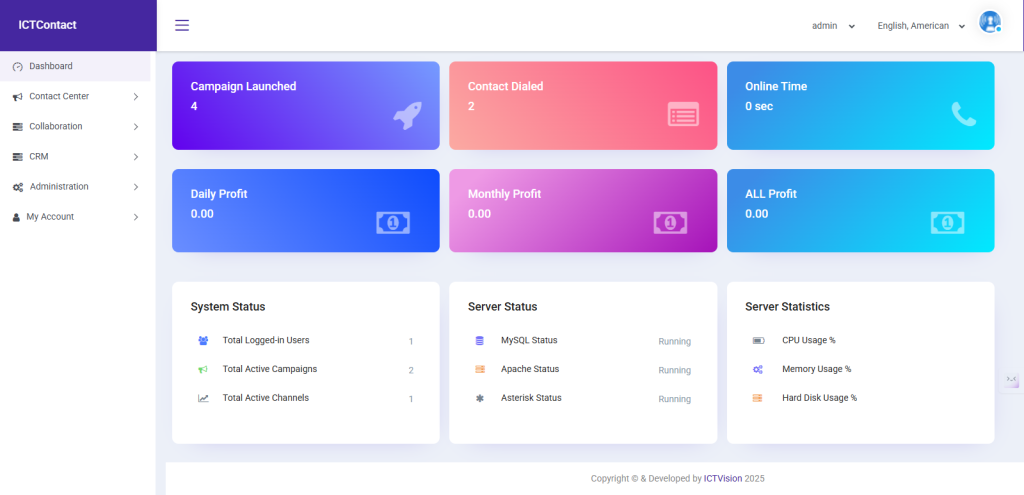Open the English, American language dropdown
This screenshot has height=495, width=1024.
pyautogui.click(x=920, y=26)
